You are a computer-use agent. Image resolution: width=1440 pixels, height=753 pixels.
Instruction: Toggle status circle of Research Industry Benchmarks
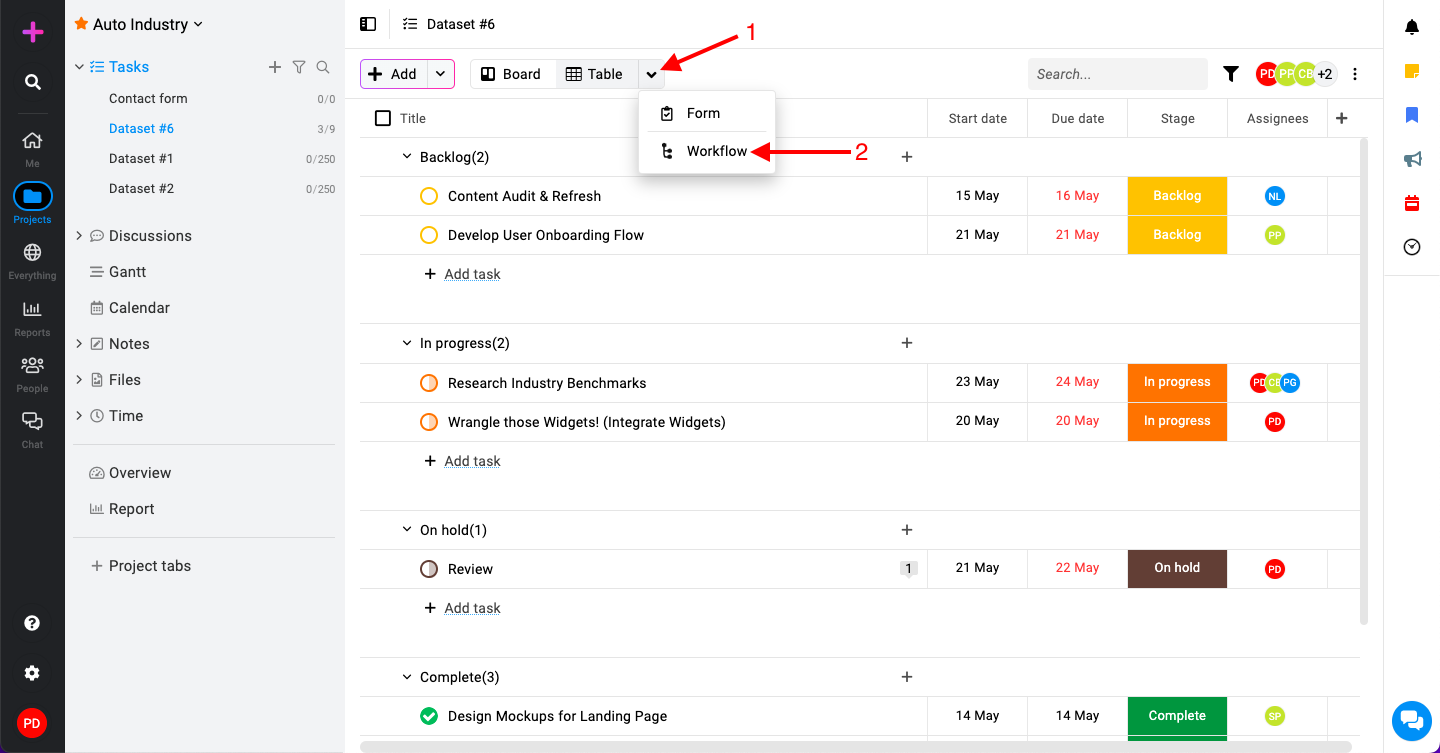point(429,383)
